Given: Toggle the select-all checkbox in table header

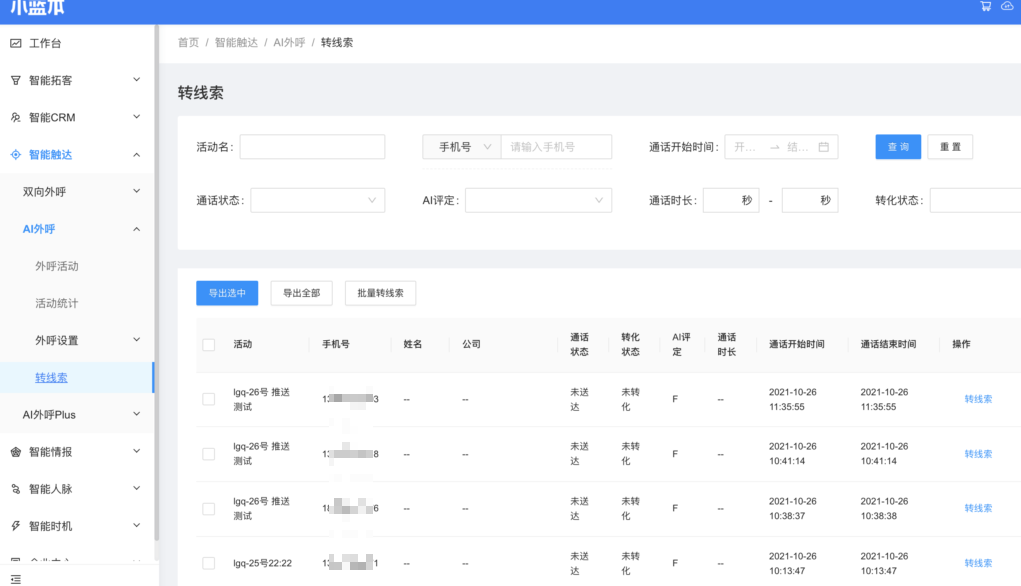Looking at the screenshot, I should tap(208, 345).
